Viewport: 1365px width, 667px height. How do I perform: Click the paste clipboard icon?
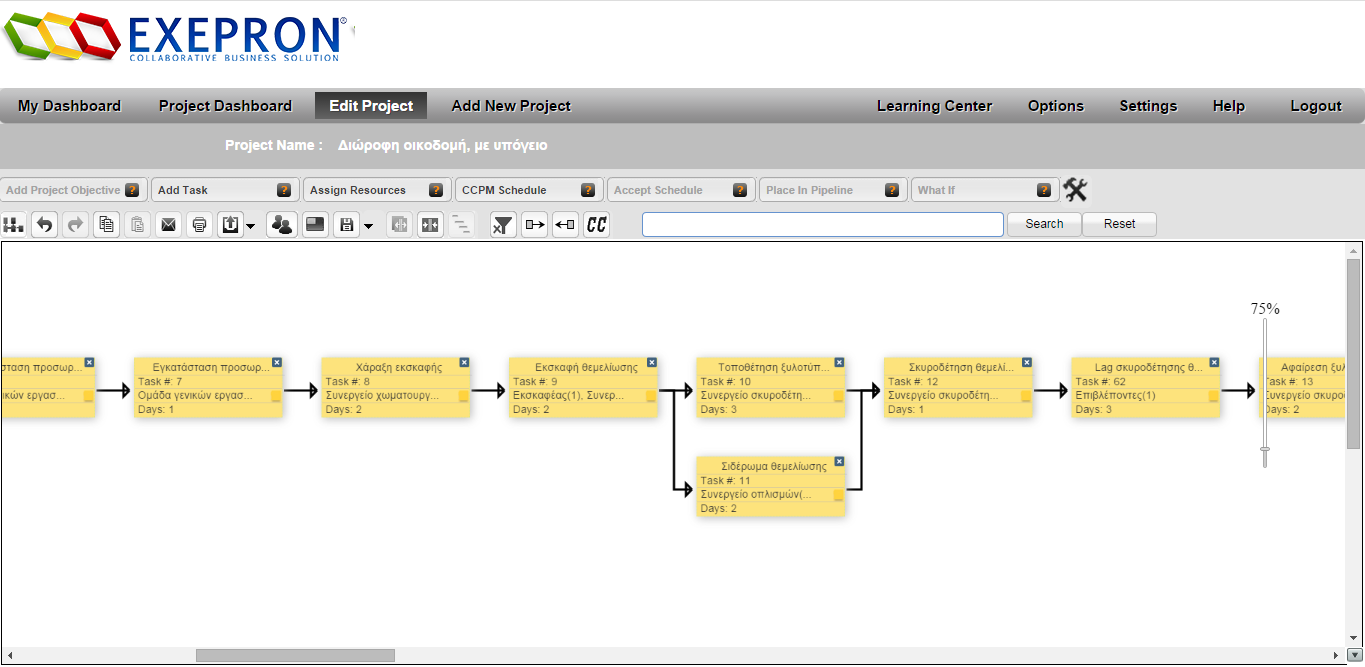click(137, 225)
